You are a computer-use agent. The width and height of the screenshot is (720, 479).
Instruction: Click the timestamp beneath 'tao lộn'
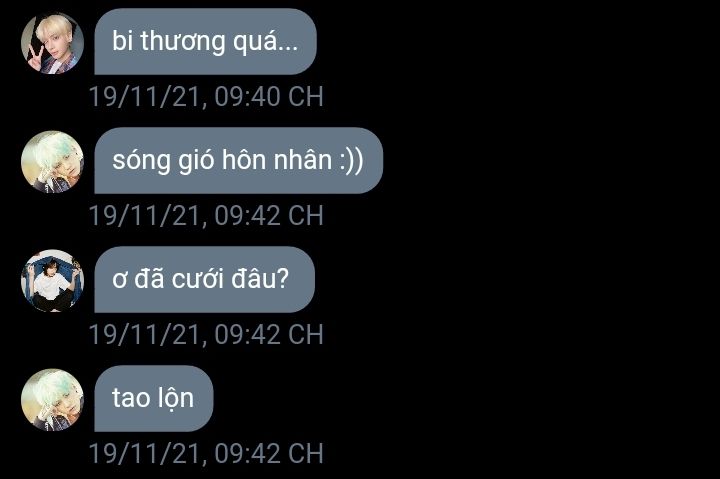coord(206,453)
